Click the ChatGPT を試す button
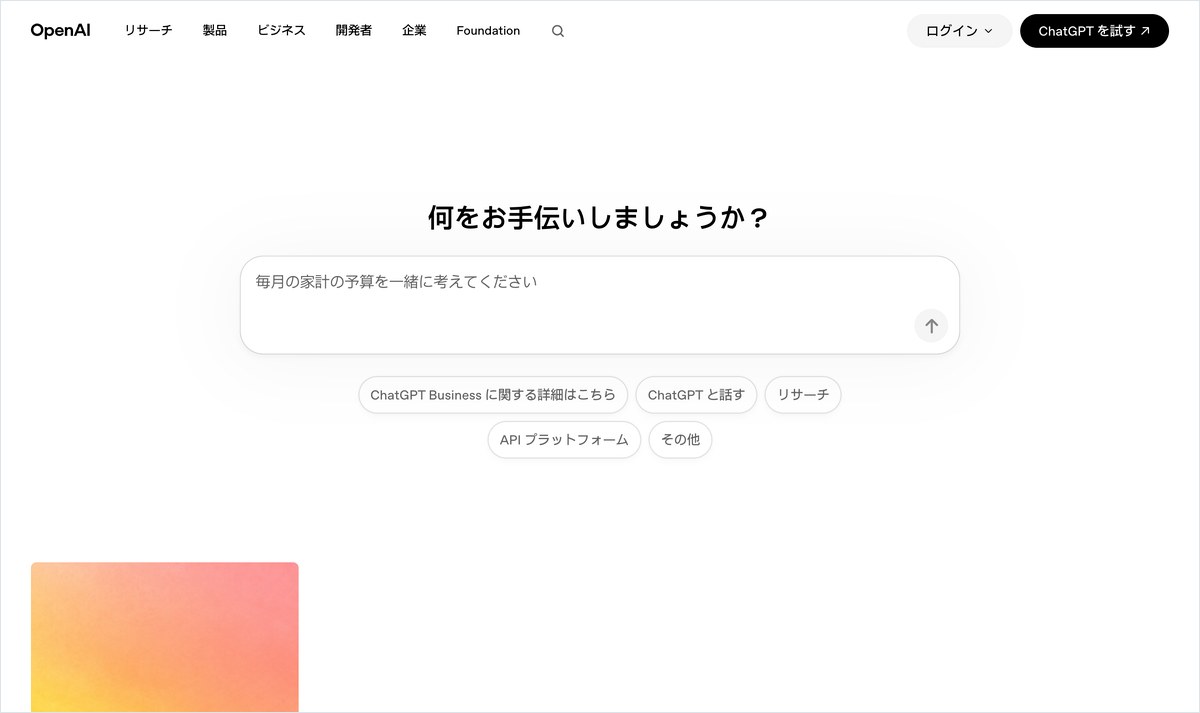Screen dimensions: 1200x713 pos(1094,31)
